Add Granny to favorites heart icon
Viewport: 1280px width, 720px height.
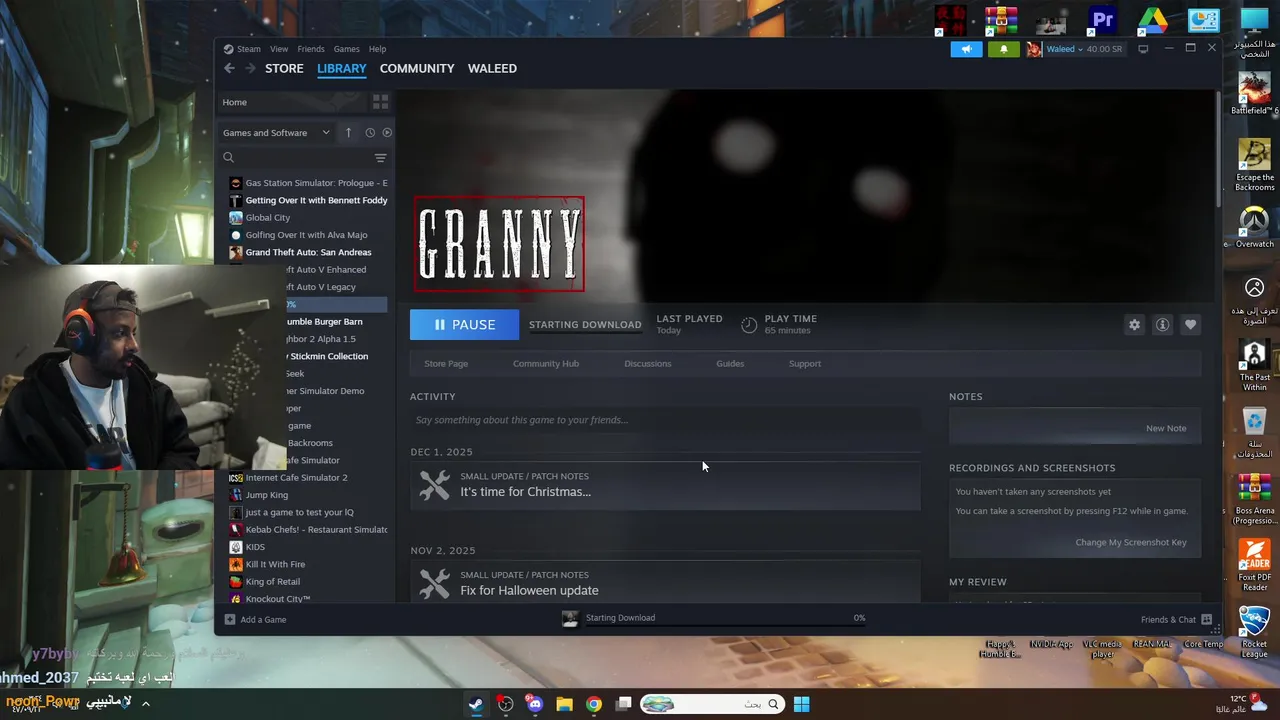coord(1190,325)
